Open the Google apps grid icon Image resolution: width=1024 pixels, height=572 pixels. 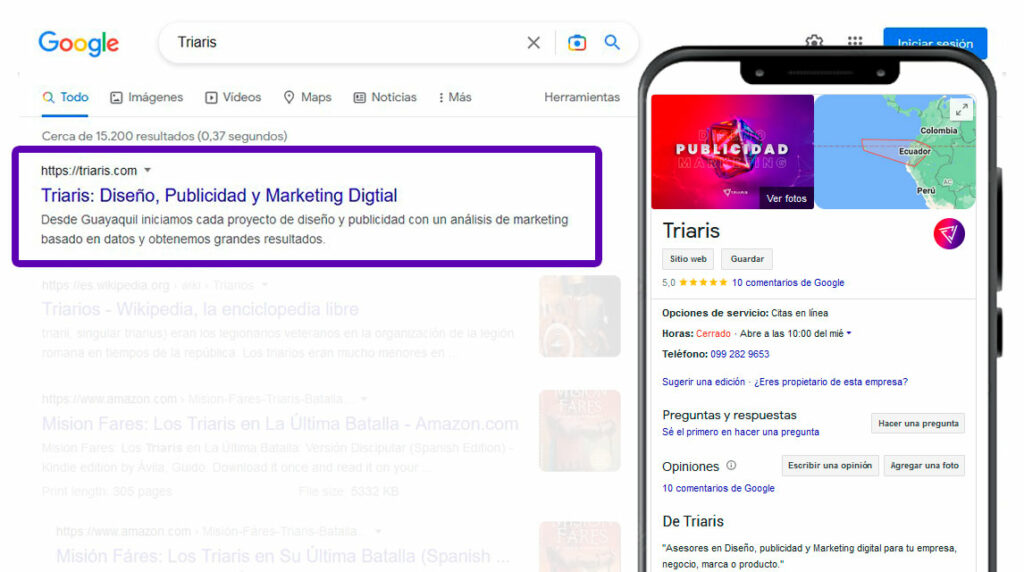pos(855,40)
